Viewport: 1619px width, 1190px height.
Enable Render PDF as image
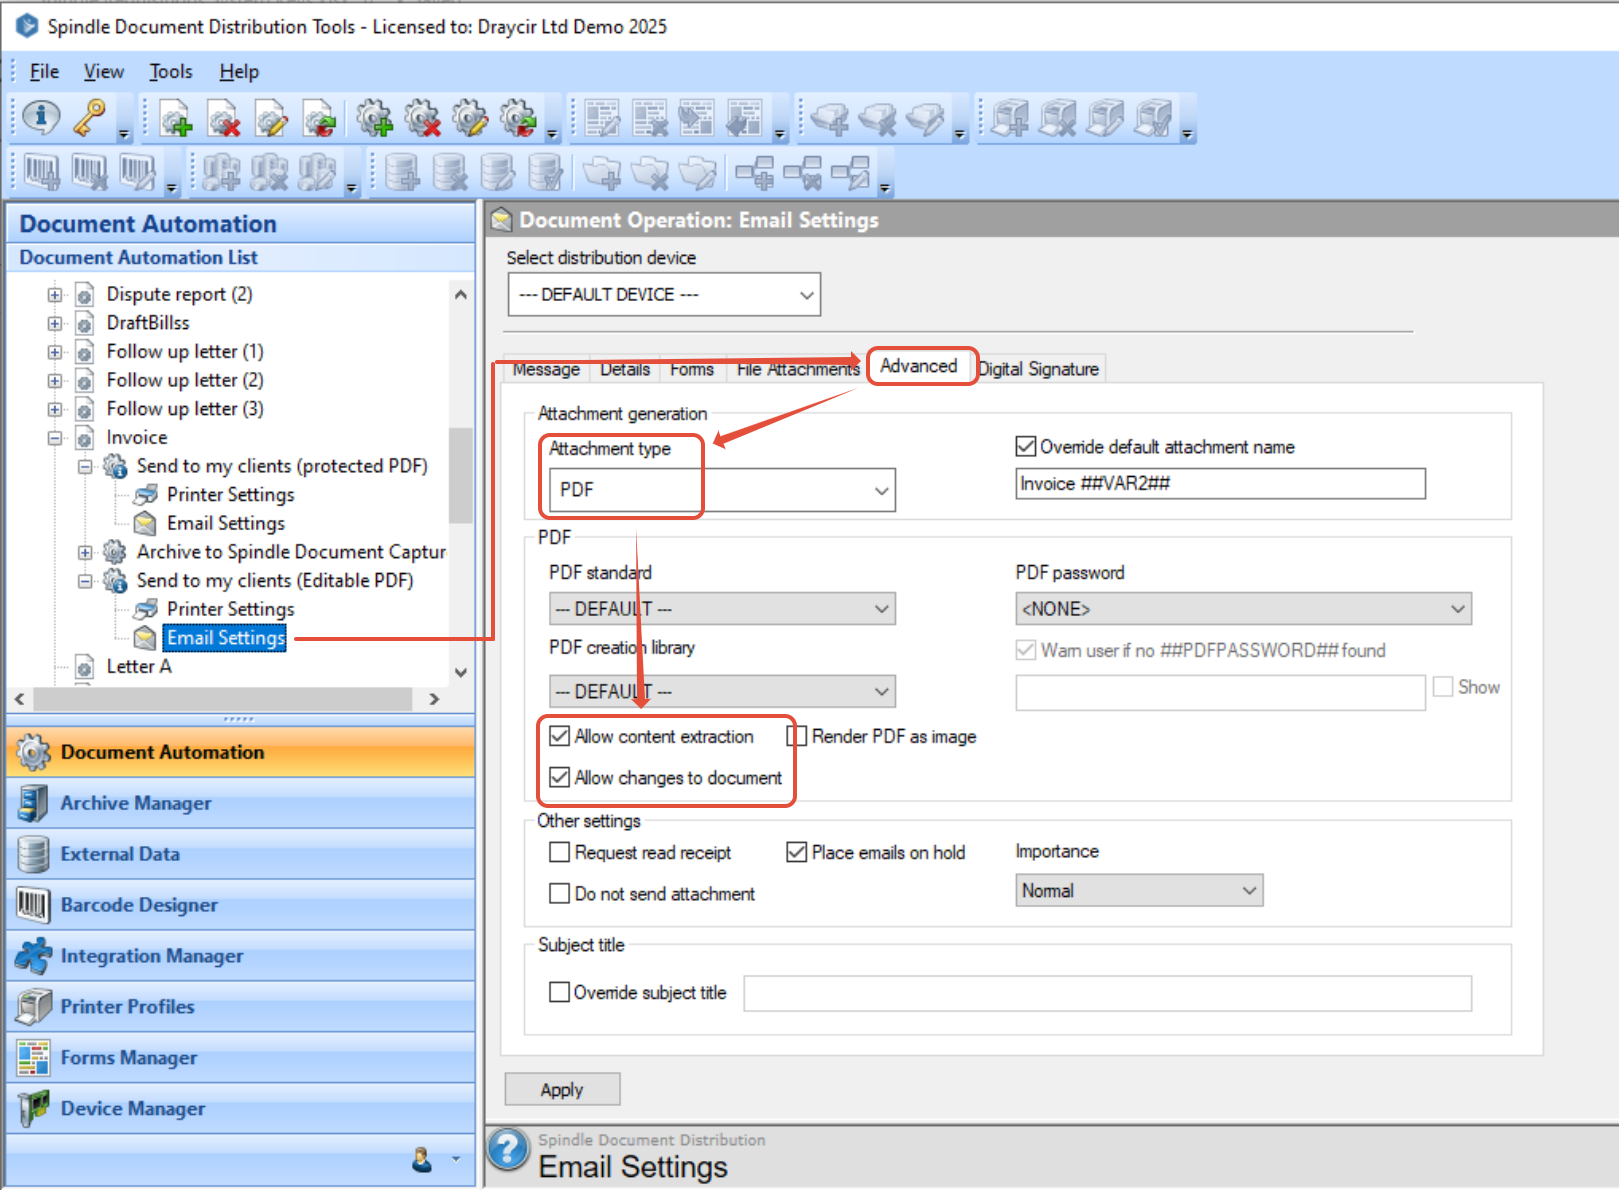coord(797,736)
